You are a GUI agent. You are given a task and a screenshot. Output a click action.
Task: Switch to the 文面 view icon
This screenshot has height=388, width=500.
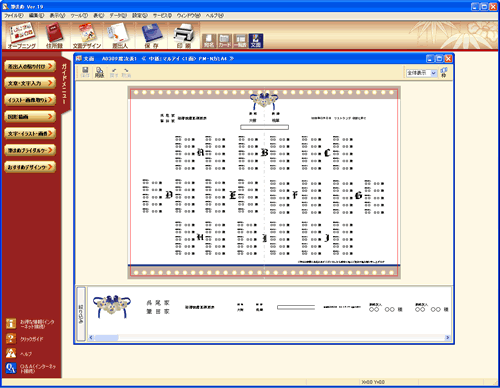tap(256, 41)
